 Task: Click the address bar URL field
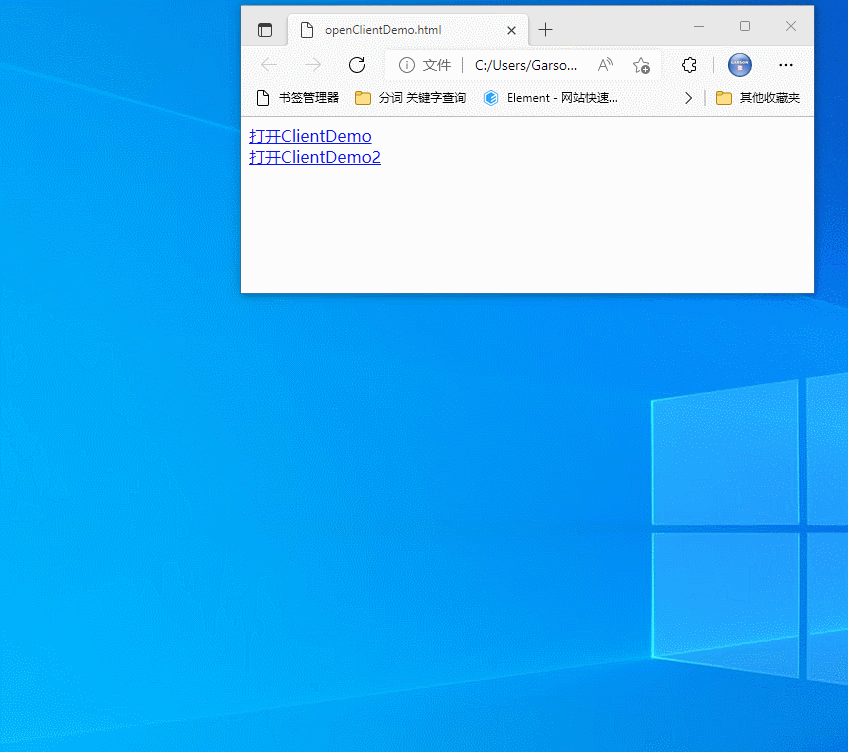[525, 65]
